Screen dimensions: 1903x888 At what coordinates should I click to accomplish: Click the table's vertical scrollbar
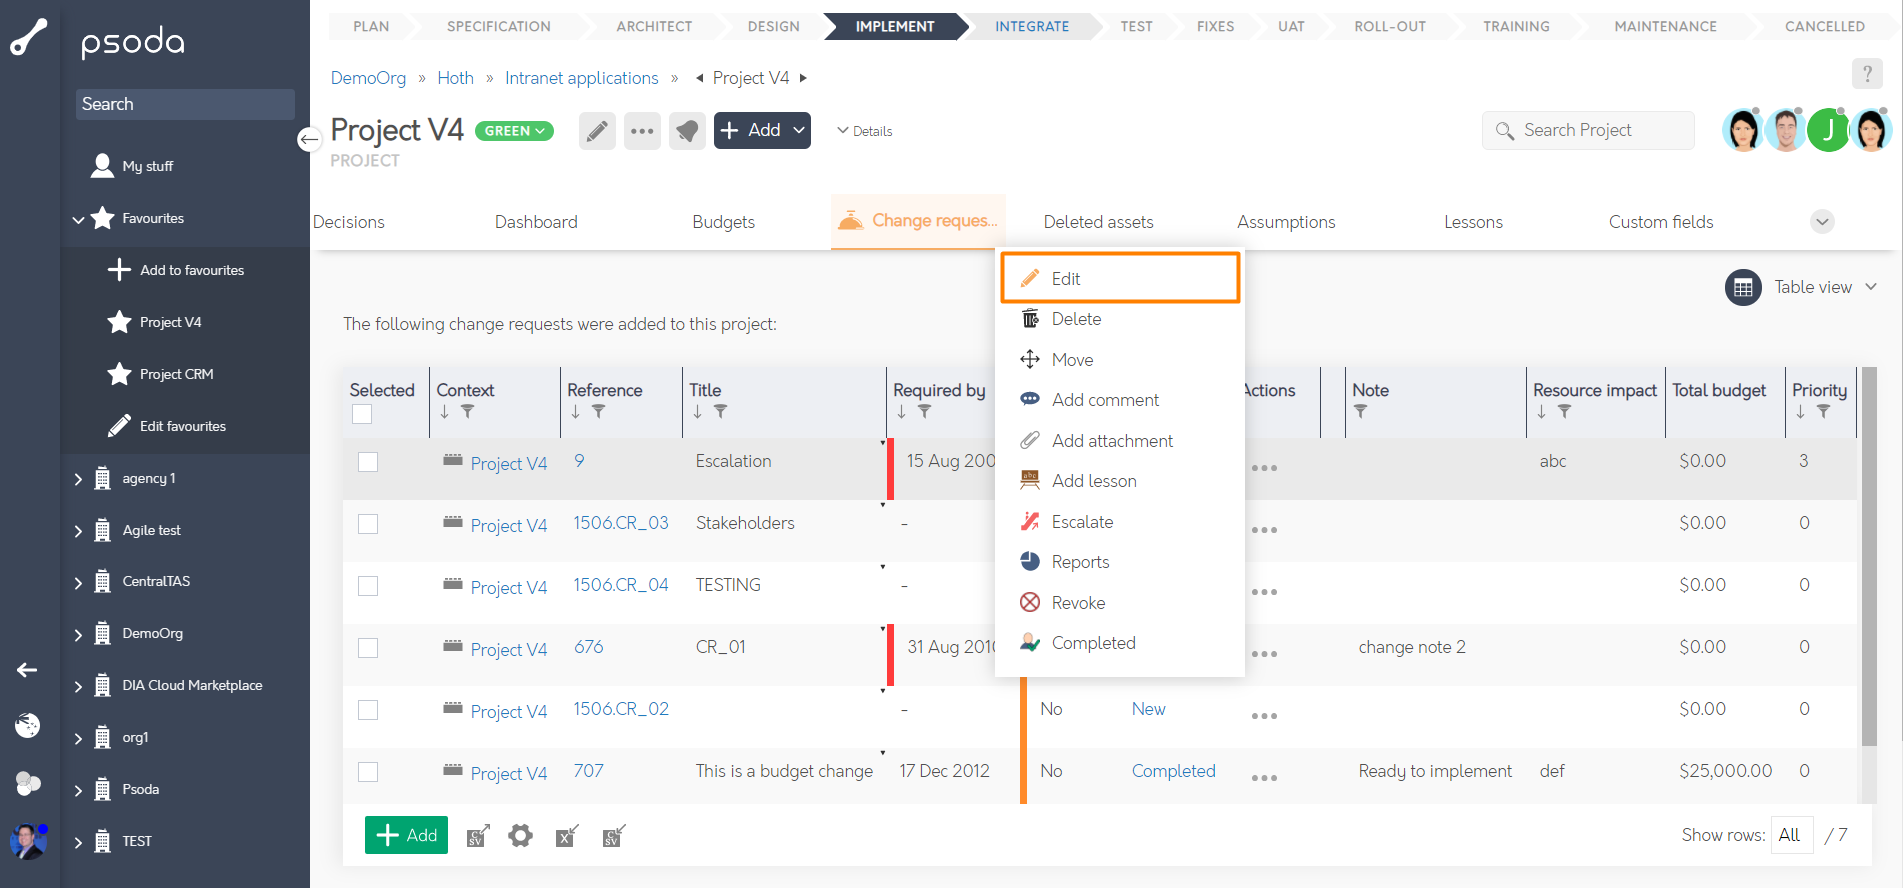(x=1868, y=560)
